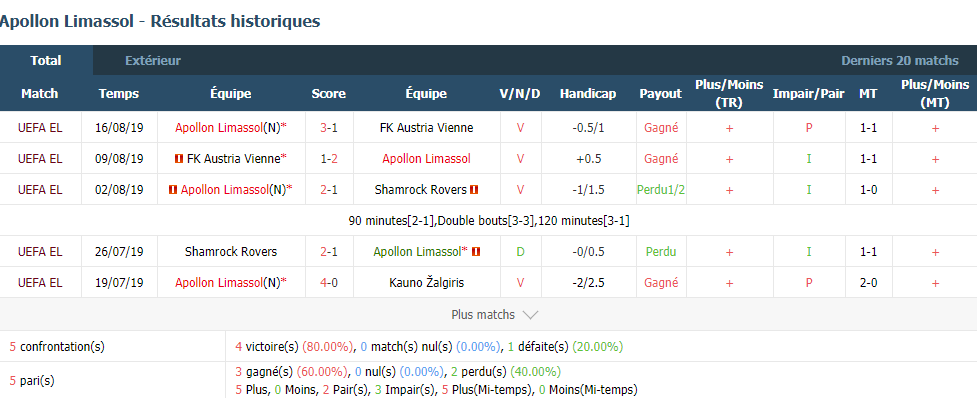Expand Plus matchs chevron arrow

530,315
